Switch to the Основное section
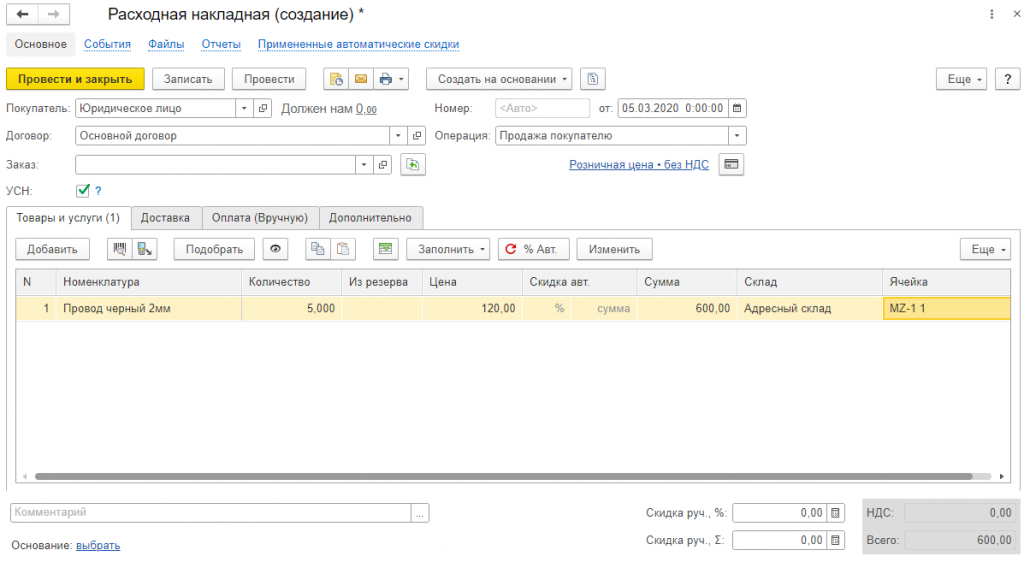This screenshot has height=562, width=1024. coord(40,44)
